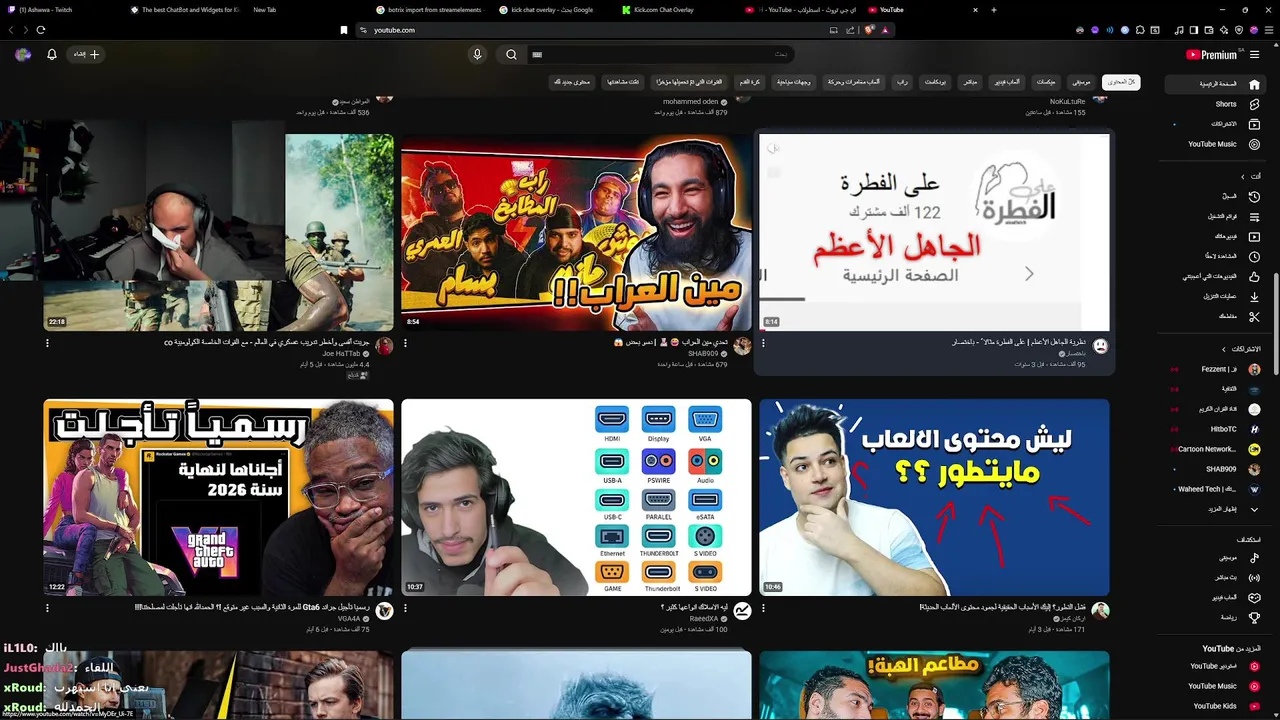Open the account avatar menu

[23, 55]
